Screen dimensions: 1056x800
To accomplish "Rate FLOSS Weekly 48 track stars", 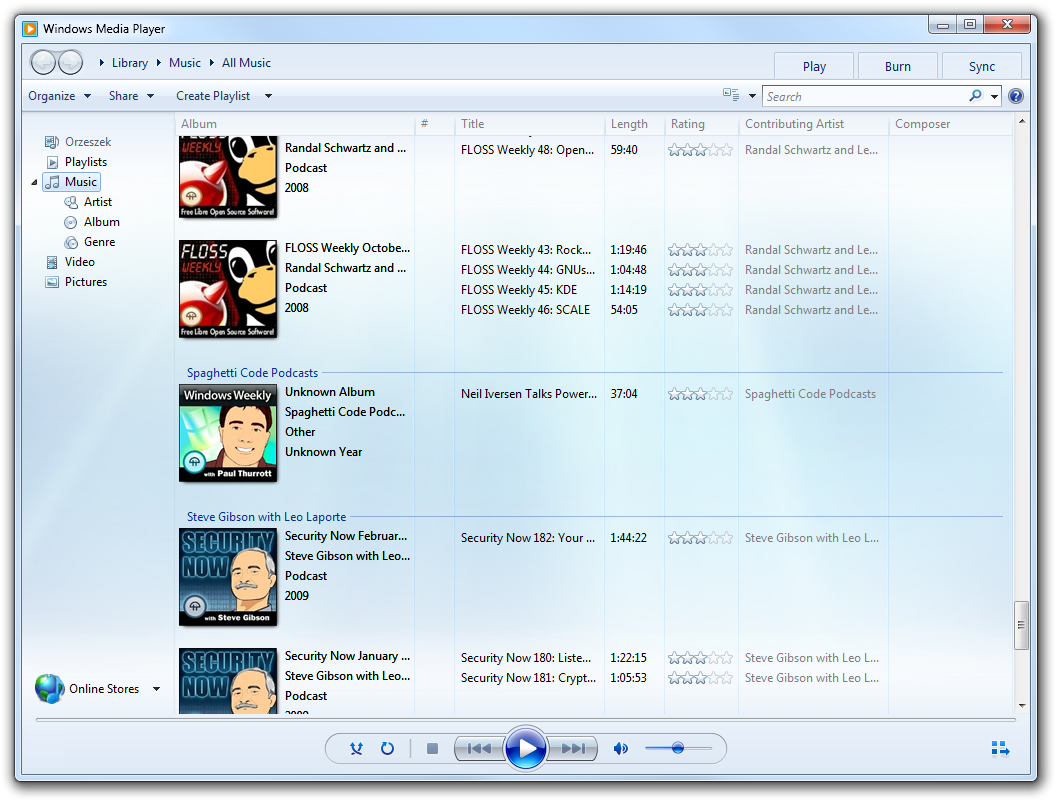I will pyautogui.click(x=700, y=150).
